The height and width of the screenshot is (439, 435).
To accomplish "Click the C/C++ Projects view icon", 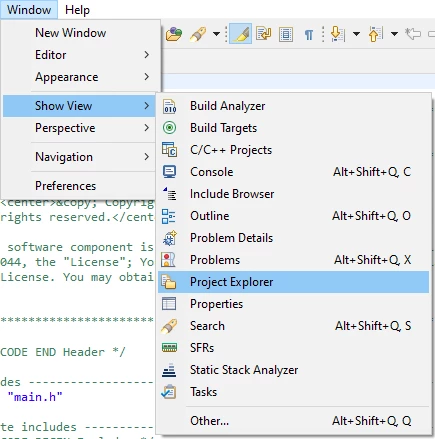I will 169,150.
